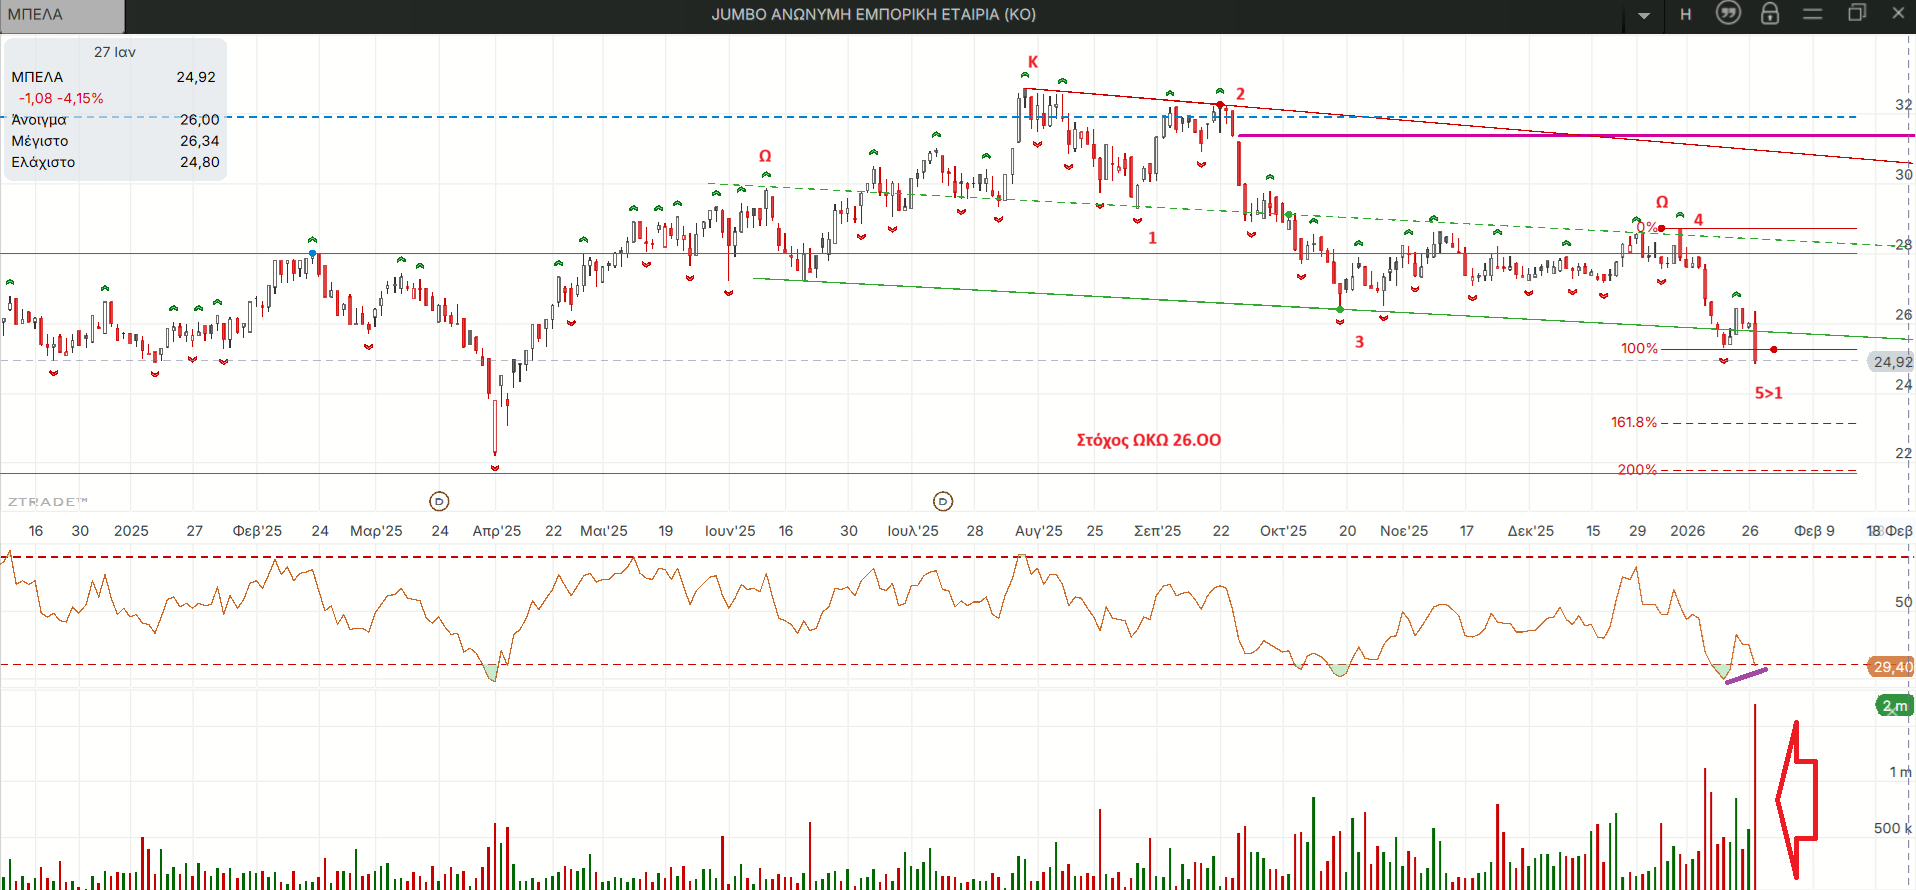Click the RSI value badge 29,40
The width and height of the screenshot is (1916, 890).
pos(1891,667)
